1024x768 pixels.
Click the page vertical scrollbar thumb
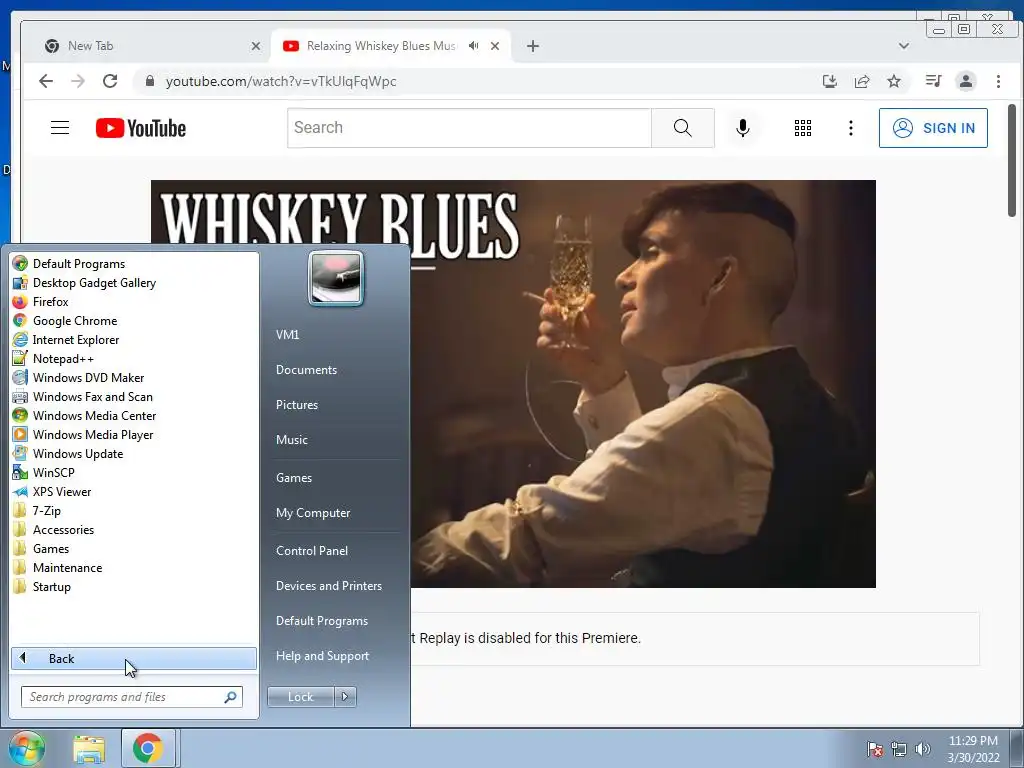coord(1012,161)
